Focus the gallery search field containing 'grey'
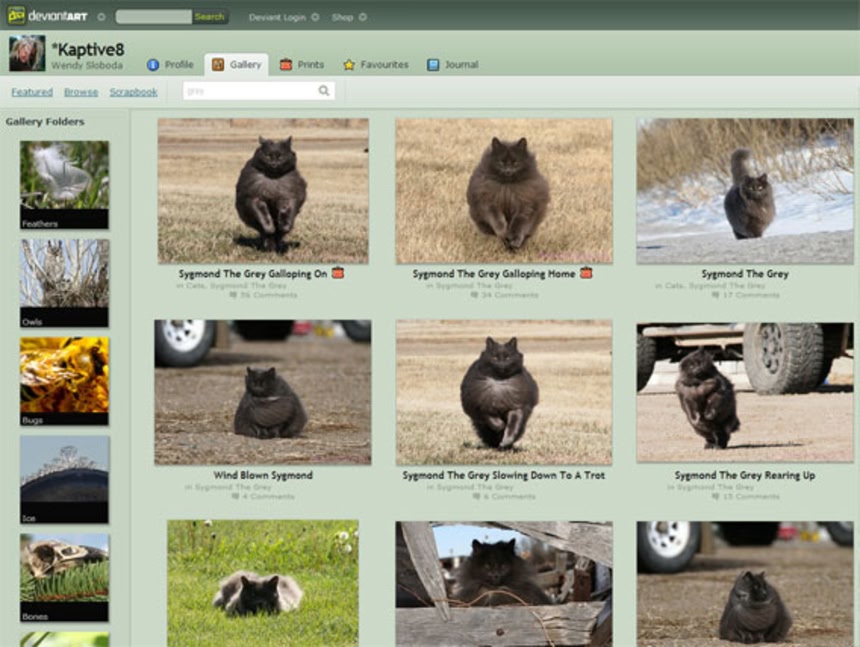The height and width of the screenshot is (647, 860). 250,91
